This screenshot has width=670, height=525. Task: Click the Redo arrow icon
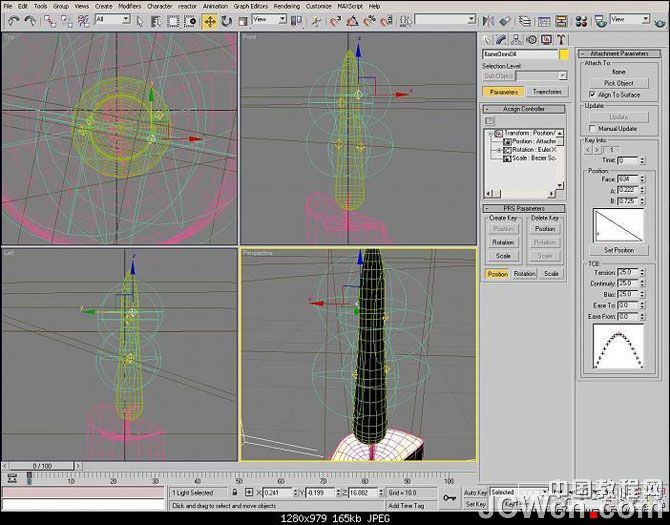click(x=29, y=21)
